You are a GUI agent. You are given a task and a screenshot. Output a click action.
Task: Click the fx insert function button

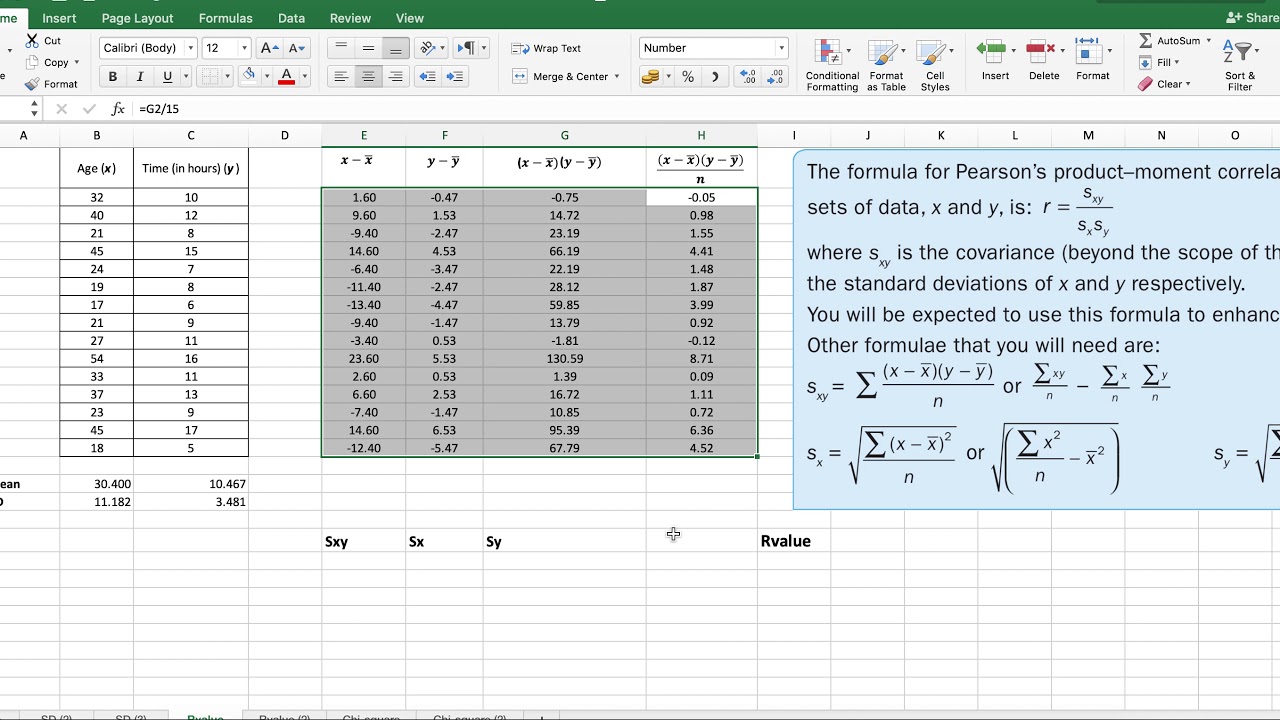coord(118,109)
